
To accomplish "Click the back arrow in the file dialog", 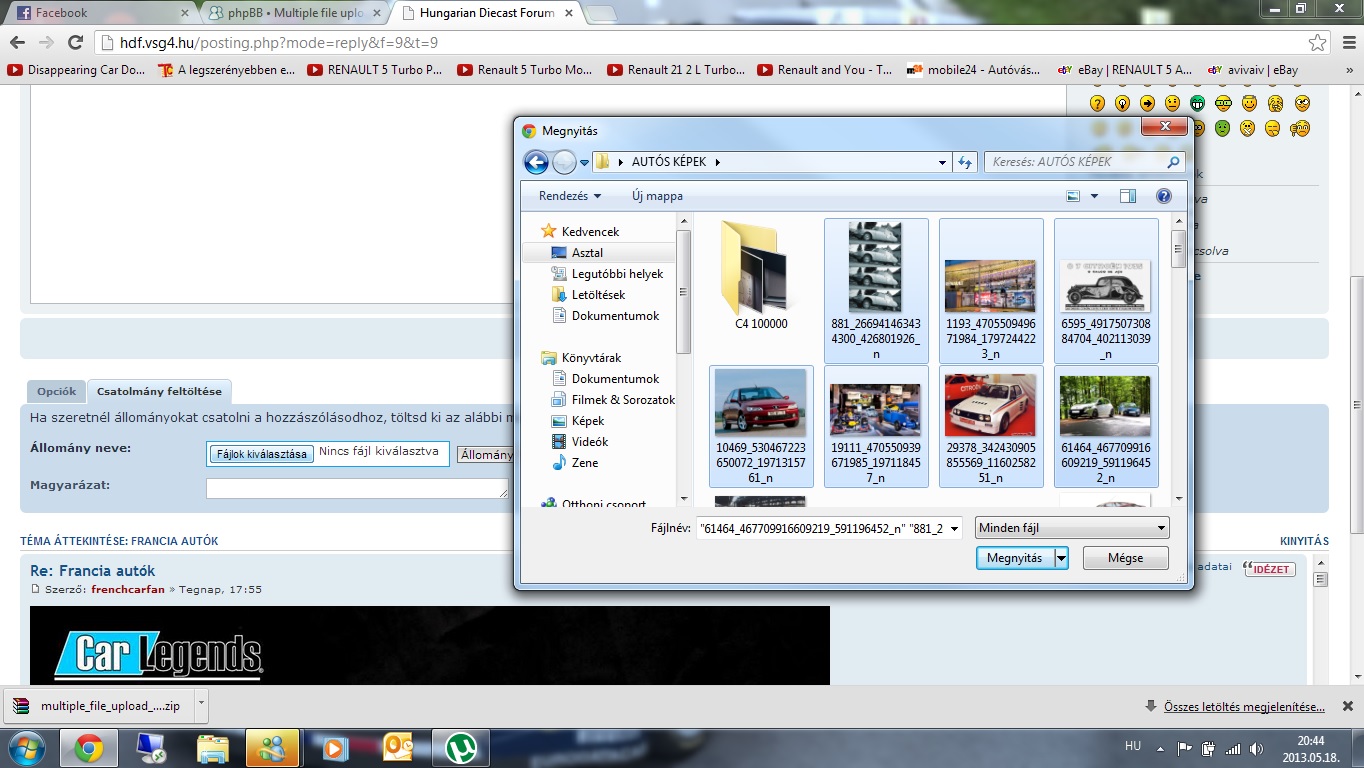I will point(536,162).
